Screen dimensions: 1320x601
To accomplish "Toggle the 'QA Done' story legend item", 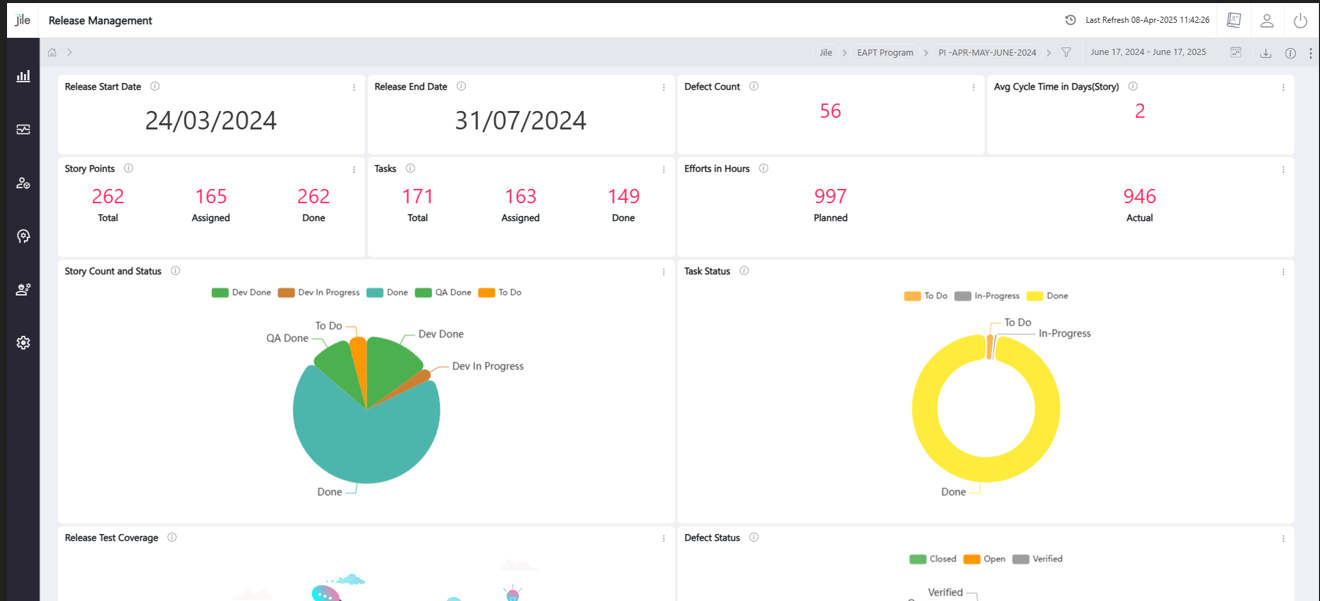I will (x=444, y=293).
